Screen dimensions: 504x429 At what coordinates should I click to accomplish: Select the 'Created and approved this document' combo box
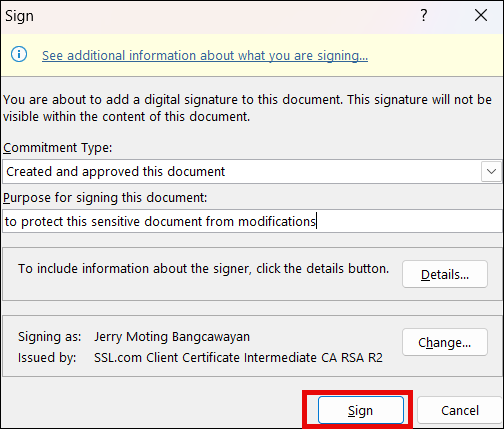tap(252, 171)
